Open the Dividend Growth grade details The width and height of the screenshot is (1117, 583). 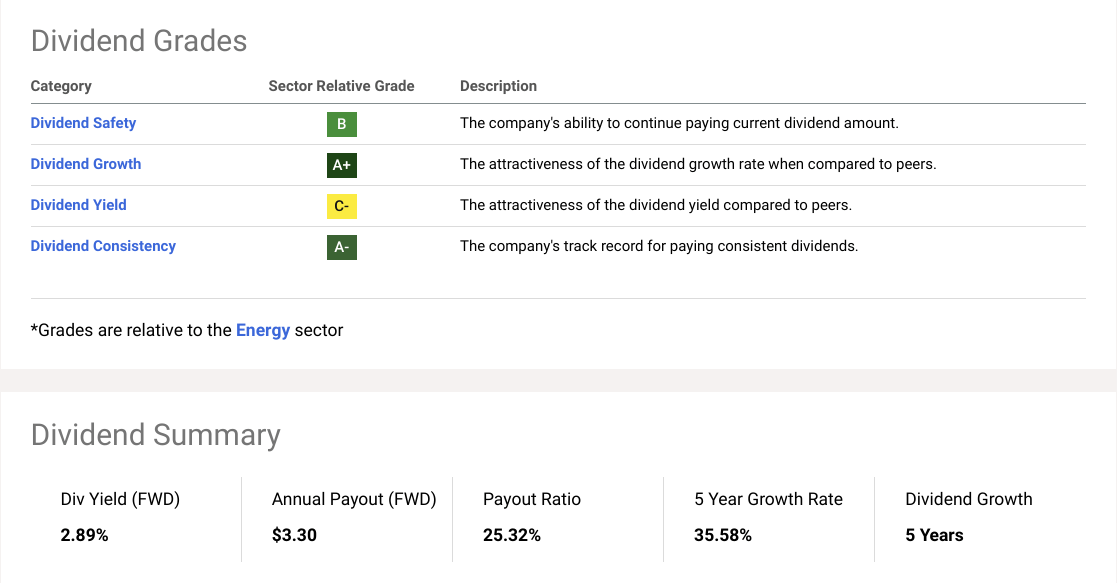click(86, 164)
